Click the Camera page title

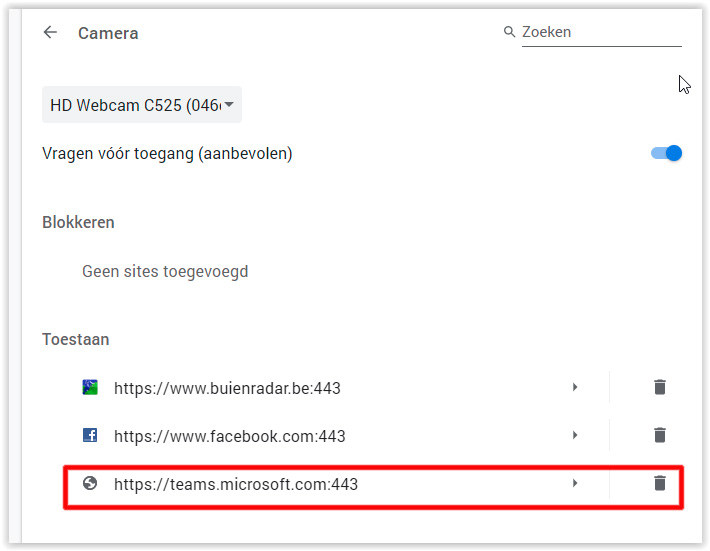coord(108,33)
